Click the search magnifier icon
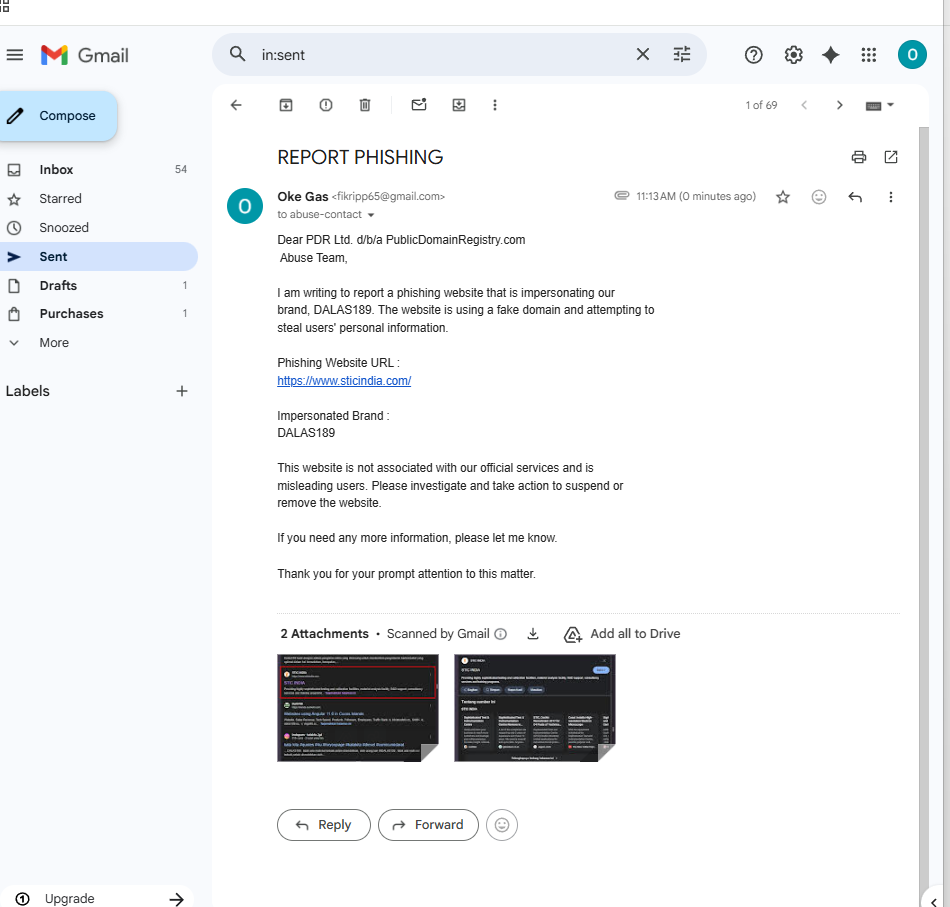 238,55
